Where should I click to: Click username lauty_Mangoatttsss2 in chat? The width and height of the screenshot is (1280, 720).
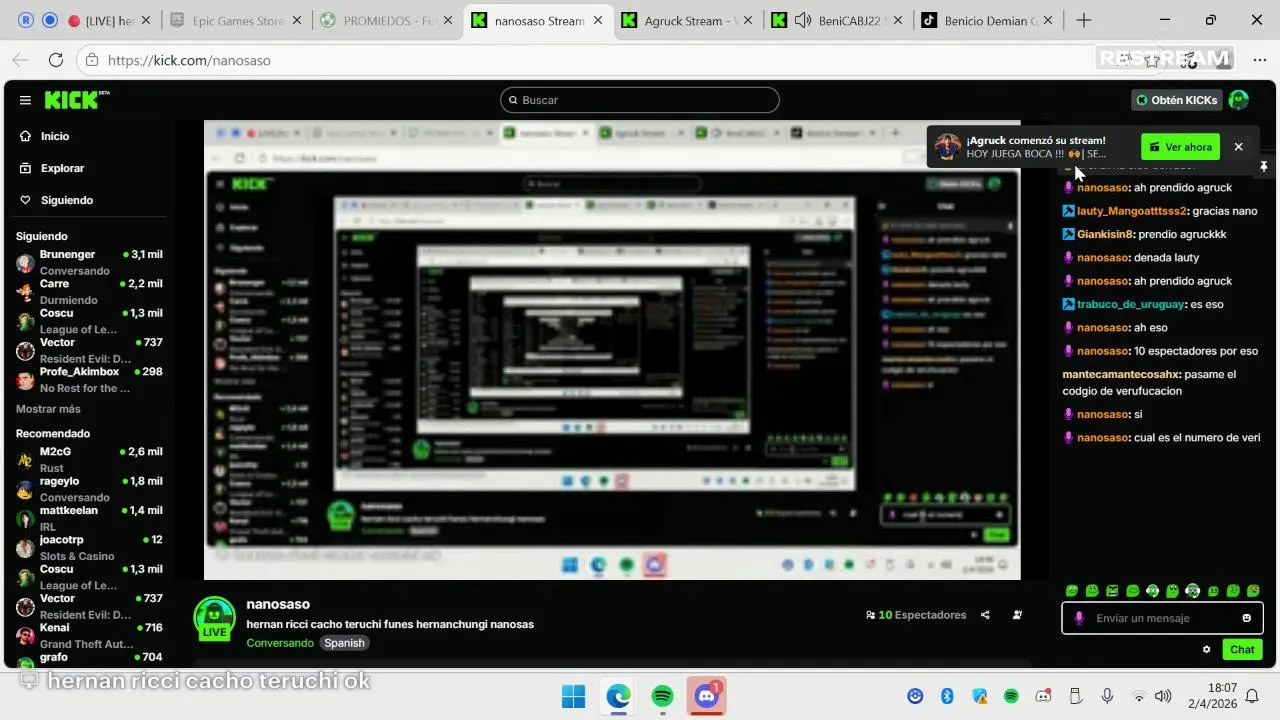1132,211
